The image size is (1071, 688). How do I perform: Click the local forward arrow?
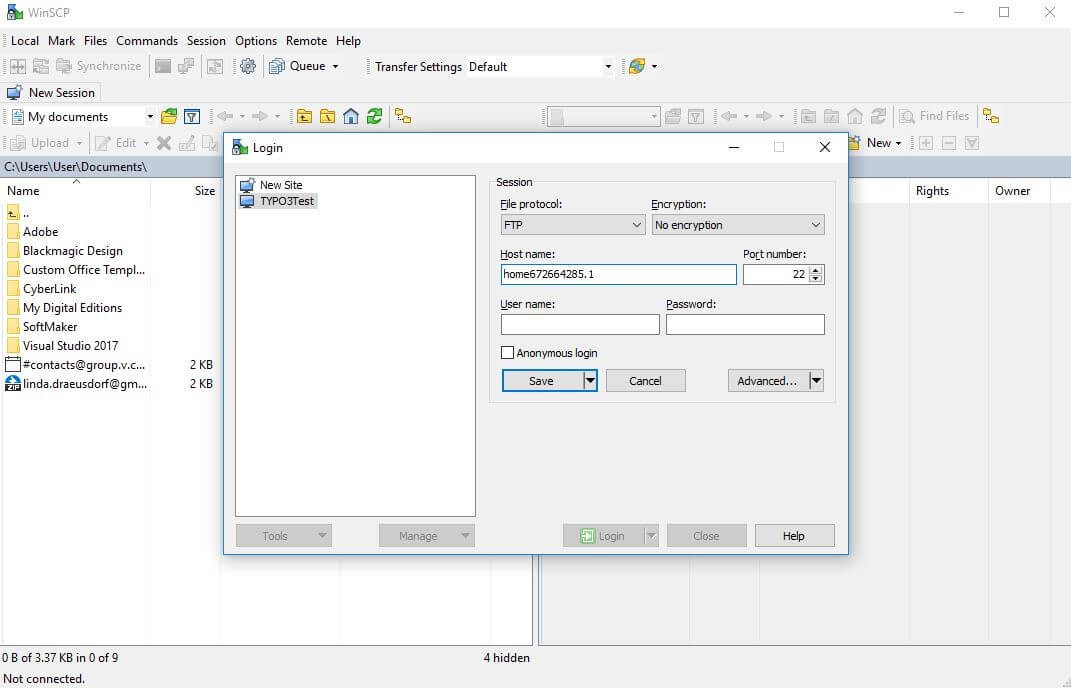pyautogui.click(x=260, y=117)
